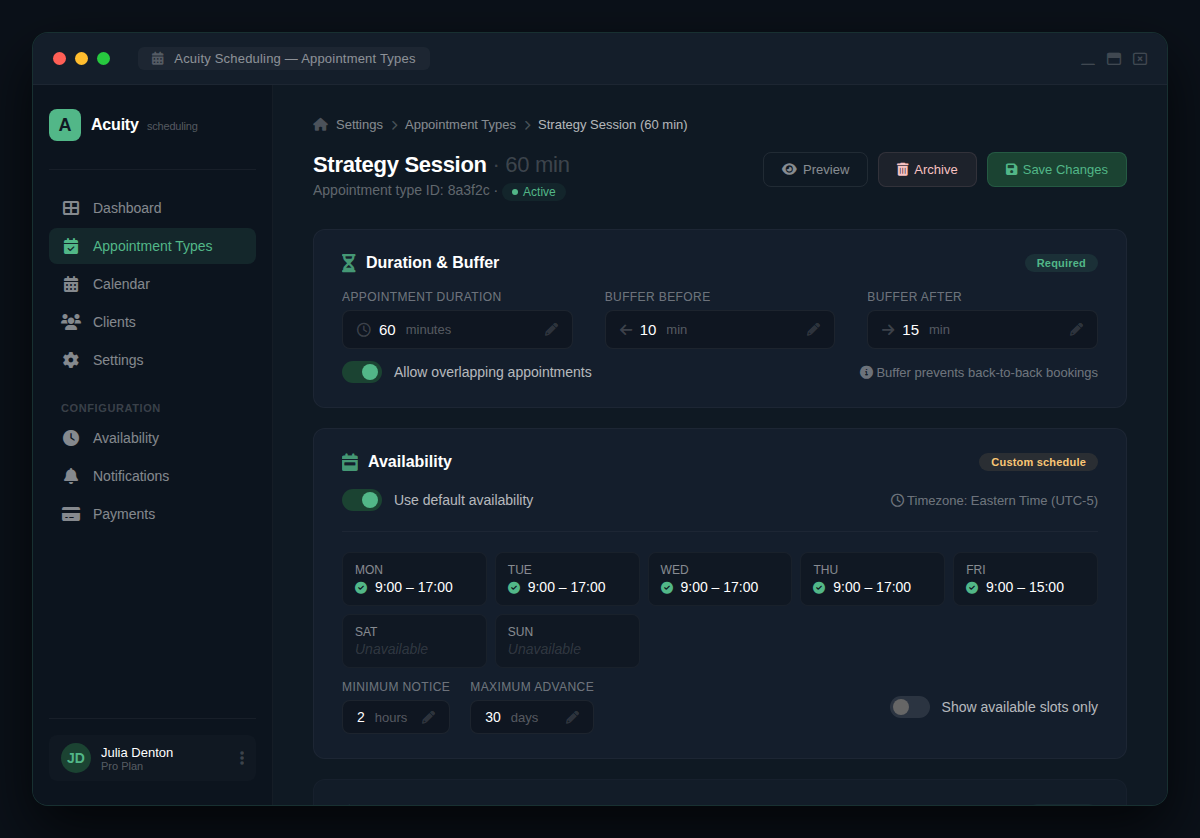Select Appointment Types in sidebar
The image size is (1200, 838).
[152, 246]
